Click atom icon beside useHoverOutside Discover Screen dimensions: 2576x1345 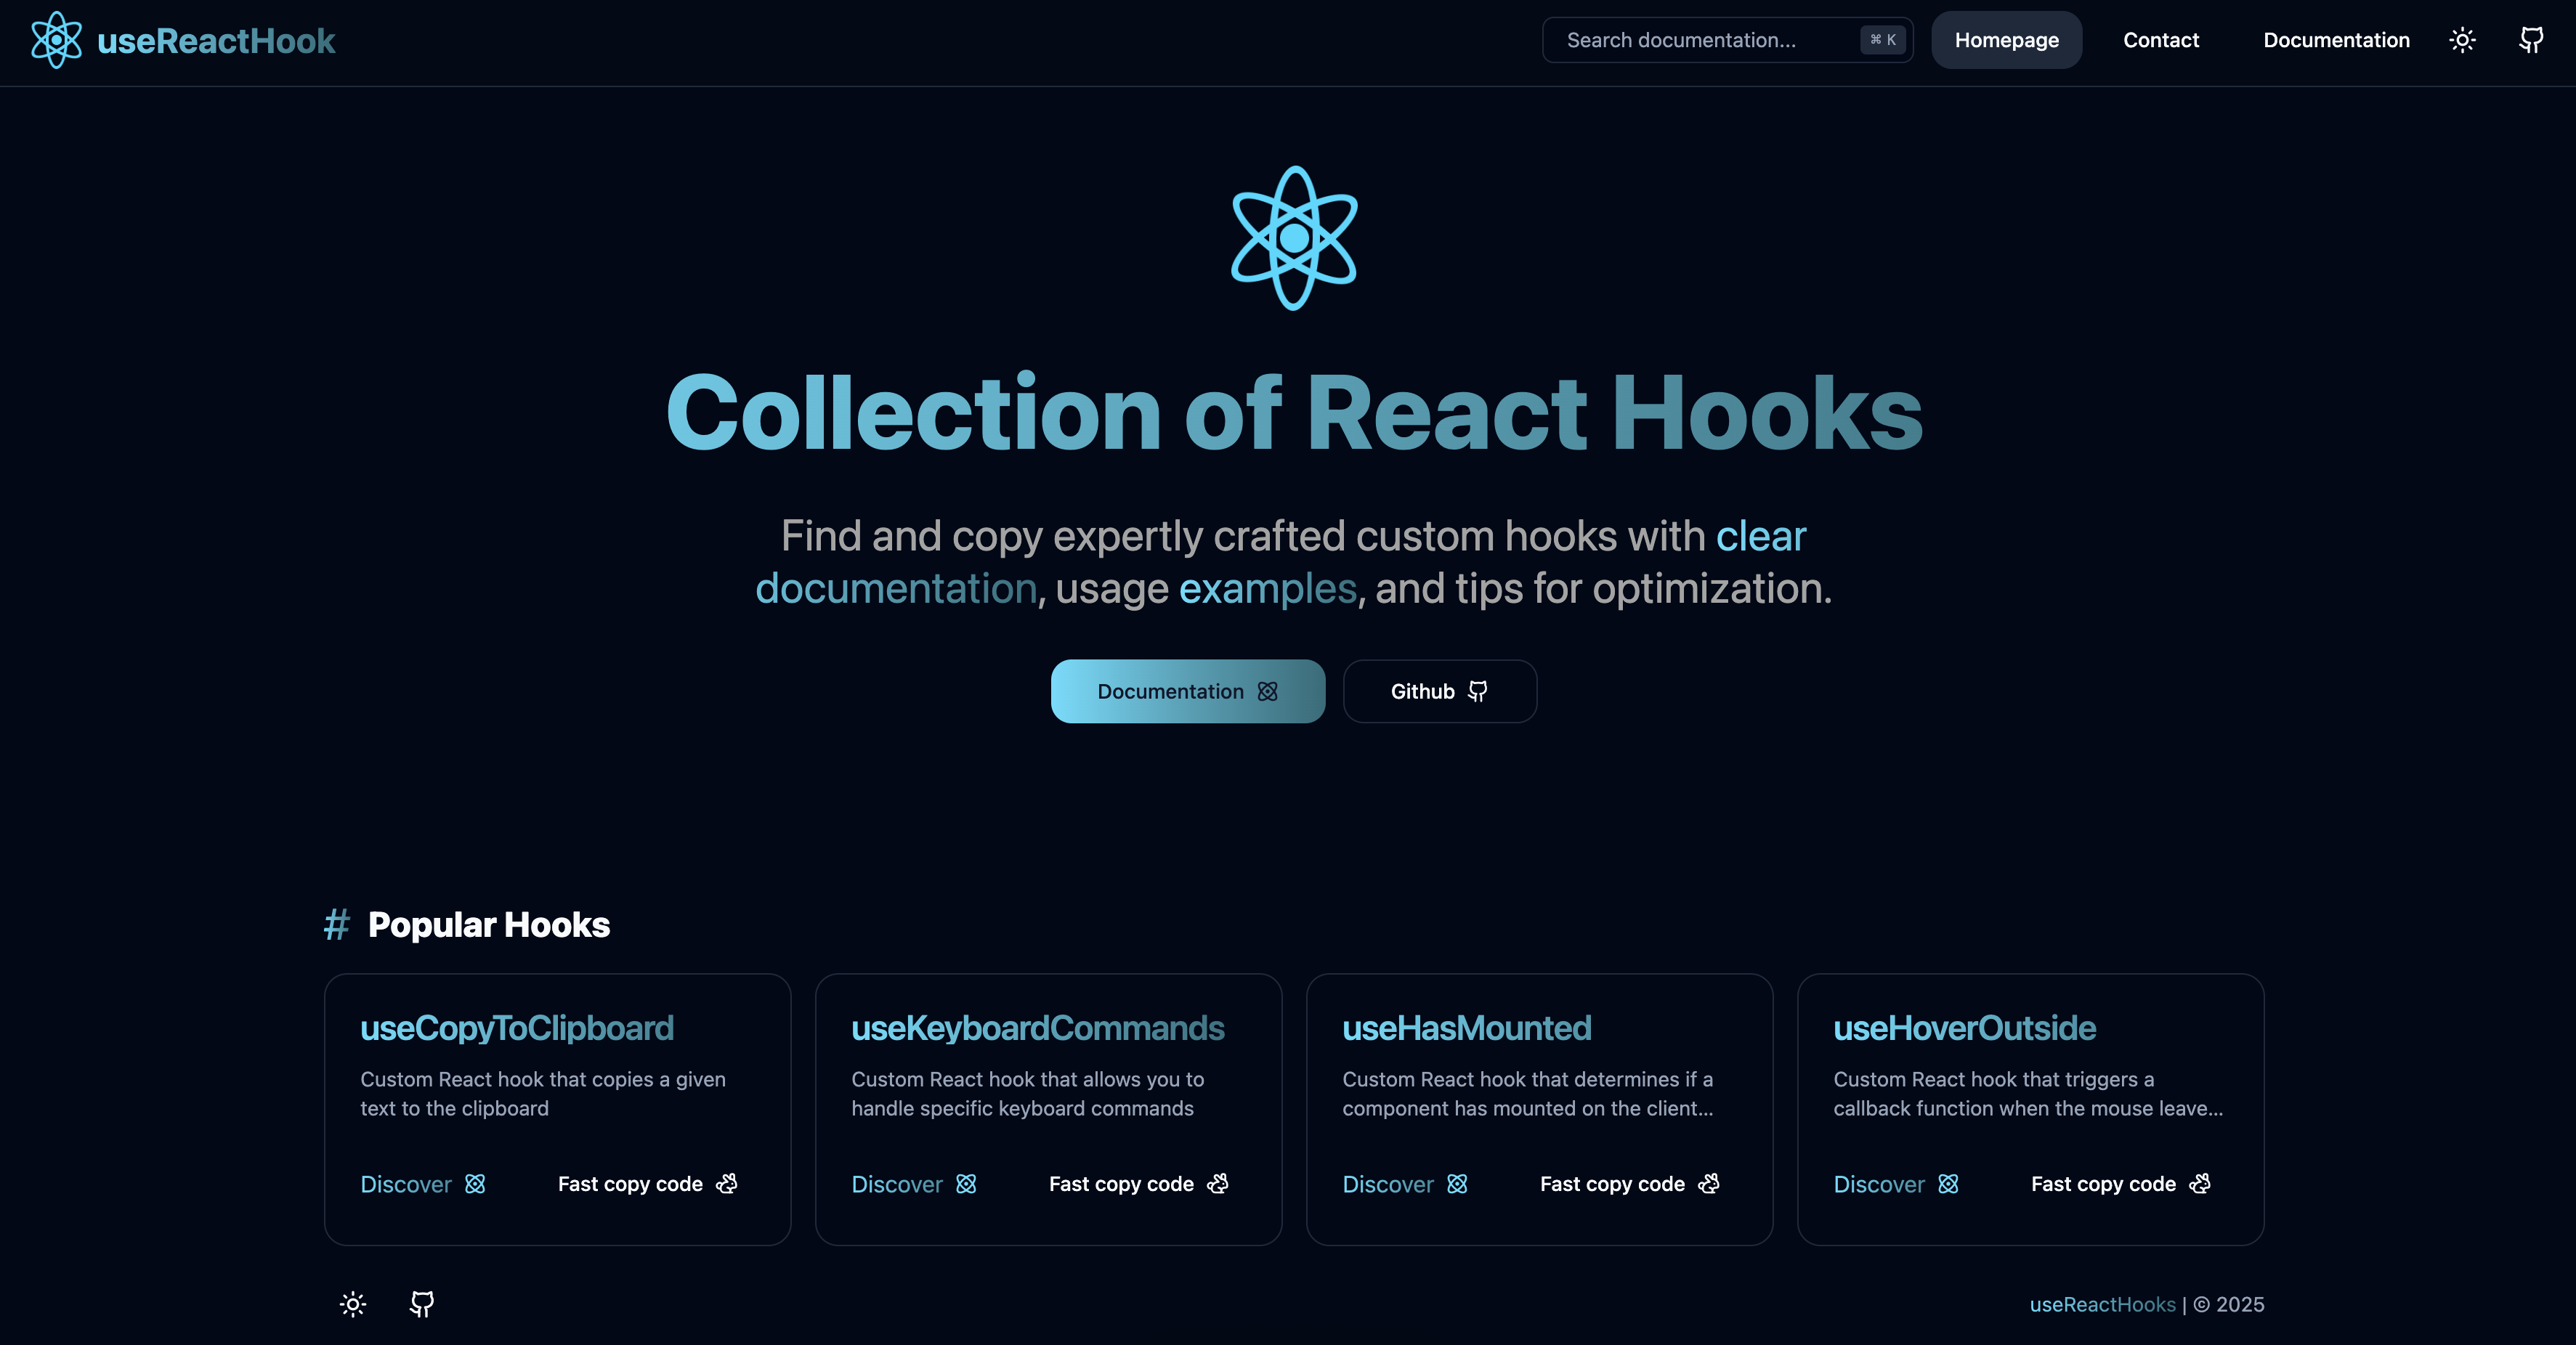(x=1948, y=1184)
